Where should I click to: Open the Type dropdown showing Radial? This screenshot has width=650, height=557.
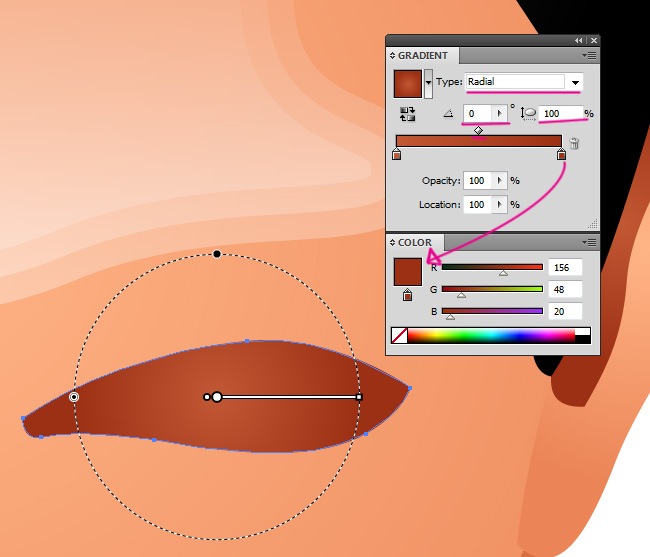575,82
